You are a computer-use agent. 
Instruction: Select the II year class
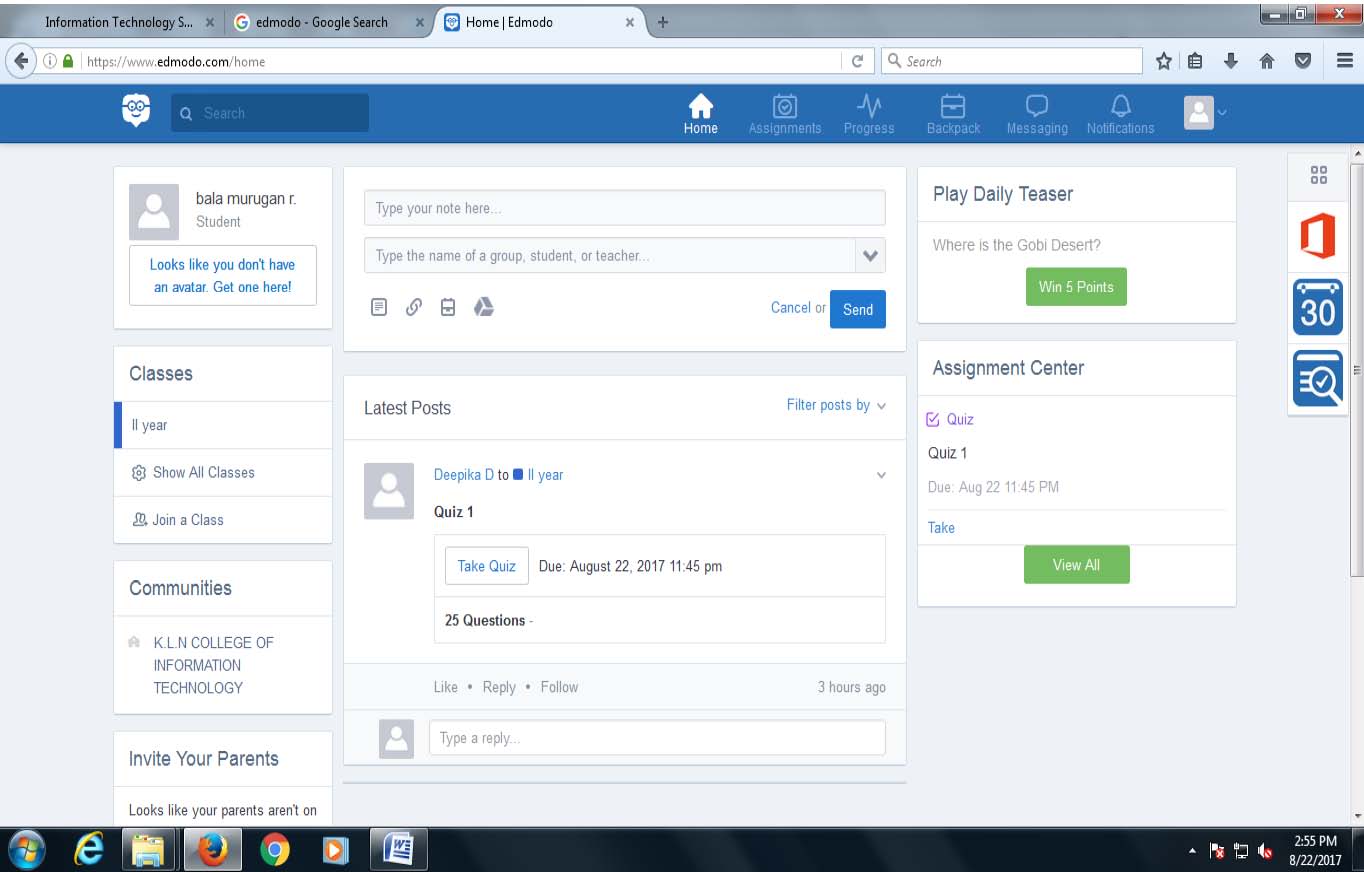[223, 425]
